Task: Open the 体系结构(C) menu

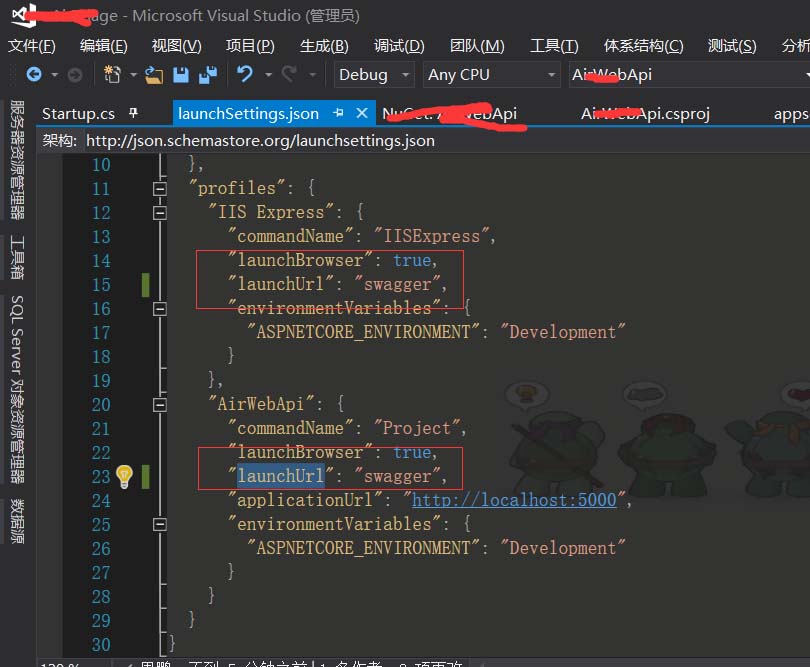Action: click(643, 46)
